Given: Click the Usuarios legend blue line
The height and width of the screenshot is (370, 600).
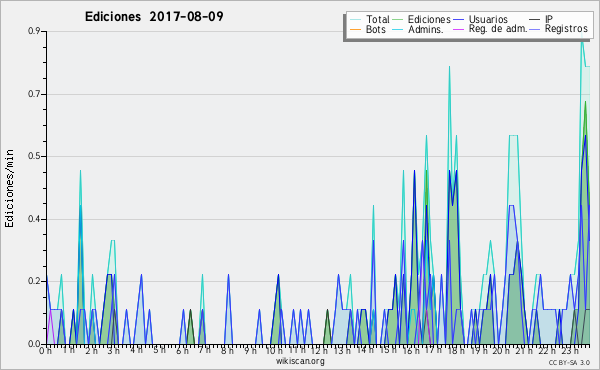Looking at the screenshot, I should coord(458,19).
